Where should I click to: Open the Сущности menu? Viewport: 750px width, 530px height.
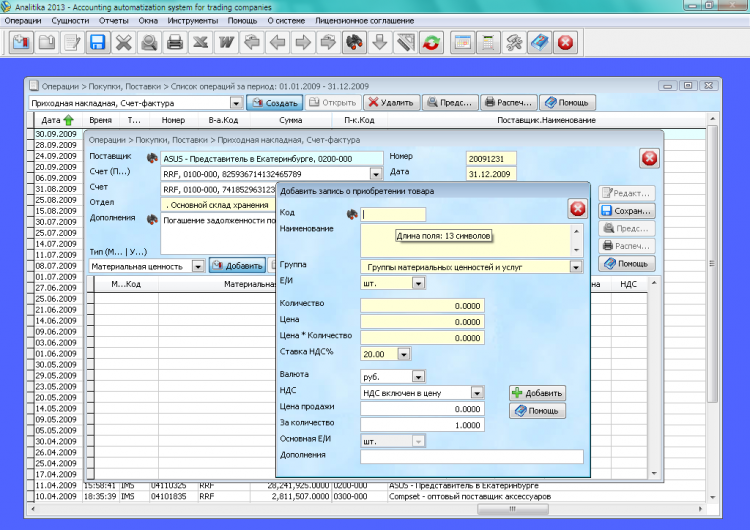(70, 21)
